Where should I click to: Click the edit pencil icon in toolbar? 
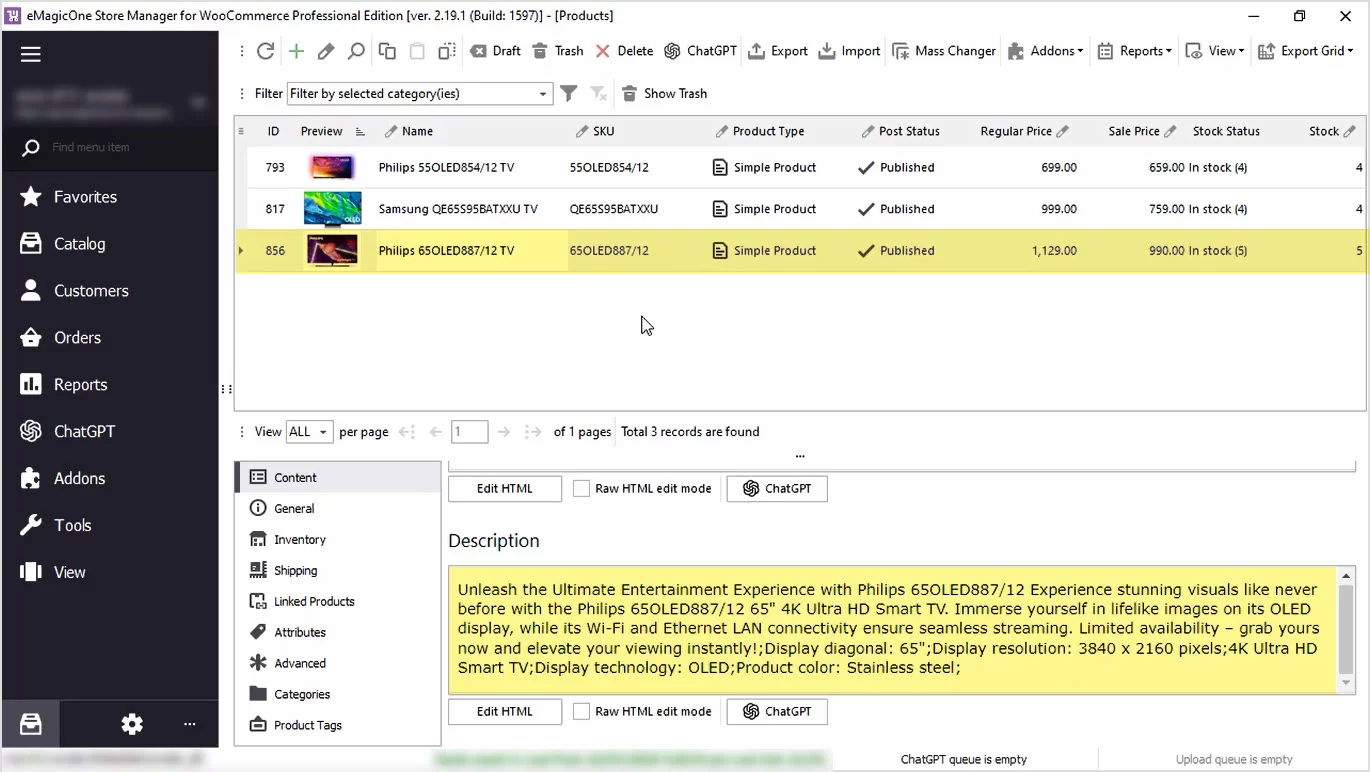pyautogui.click(x=325, y=51)
